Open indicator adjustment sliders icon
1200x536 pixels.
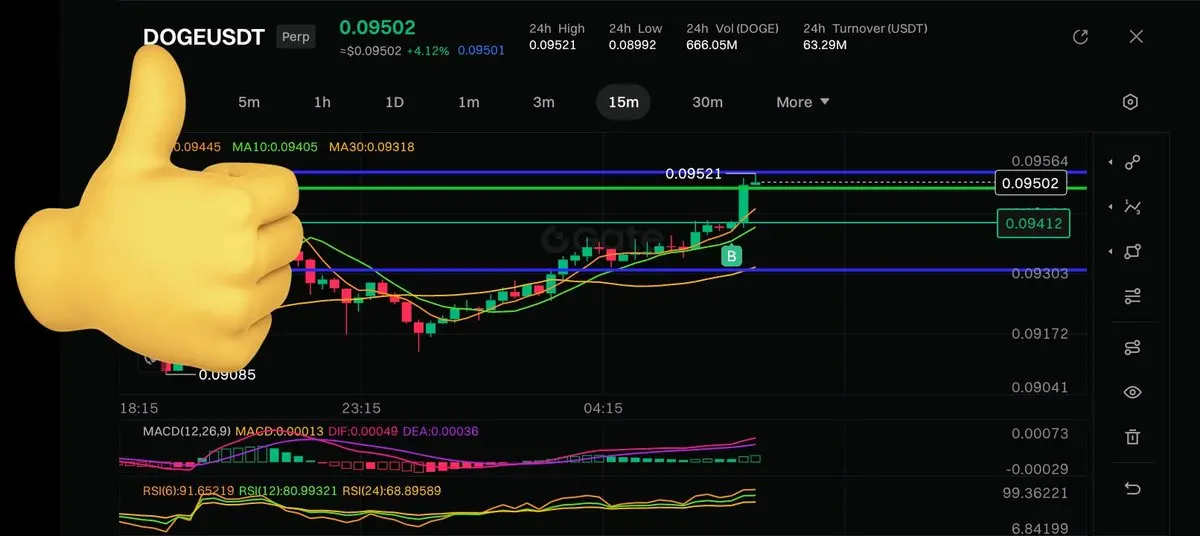coord(1132,297)
